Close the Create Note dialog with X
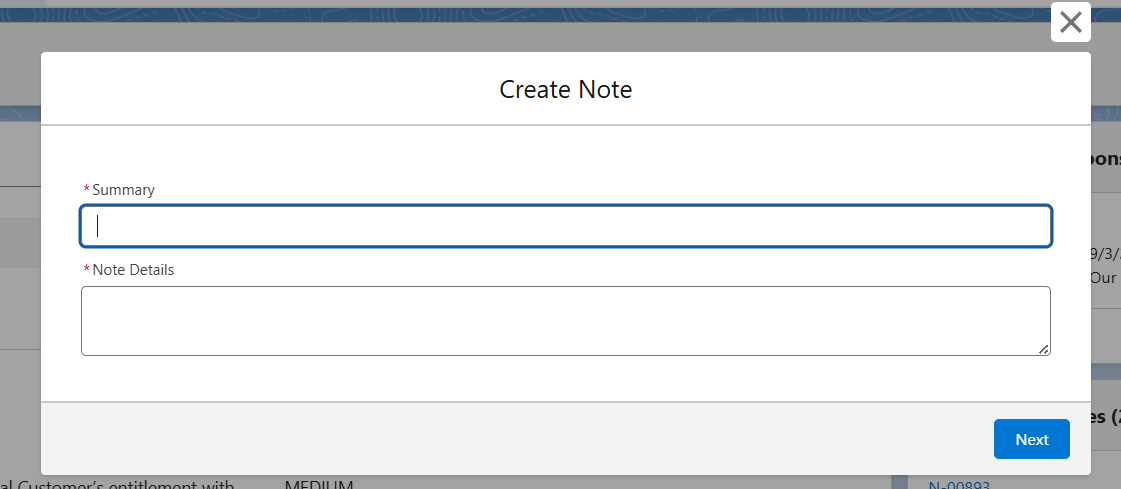The height and width of the screenshot is (489, 1121). [1070, 22]
